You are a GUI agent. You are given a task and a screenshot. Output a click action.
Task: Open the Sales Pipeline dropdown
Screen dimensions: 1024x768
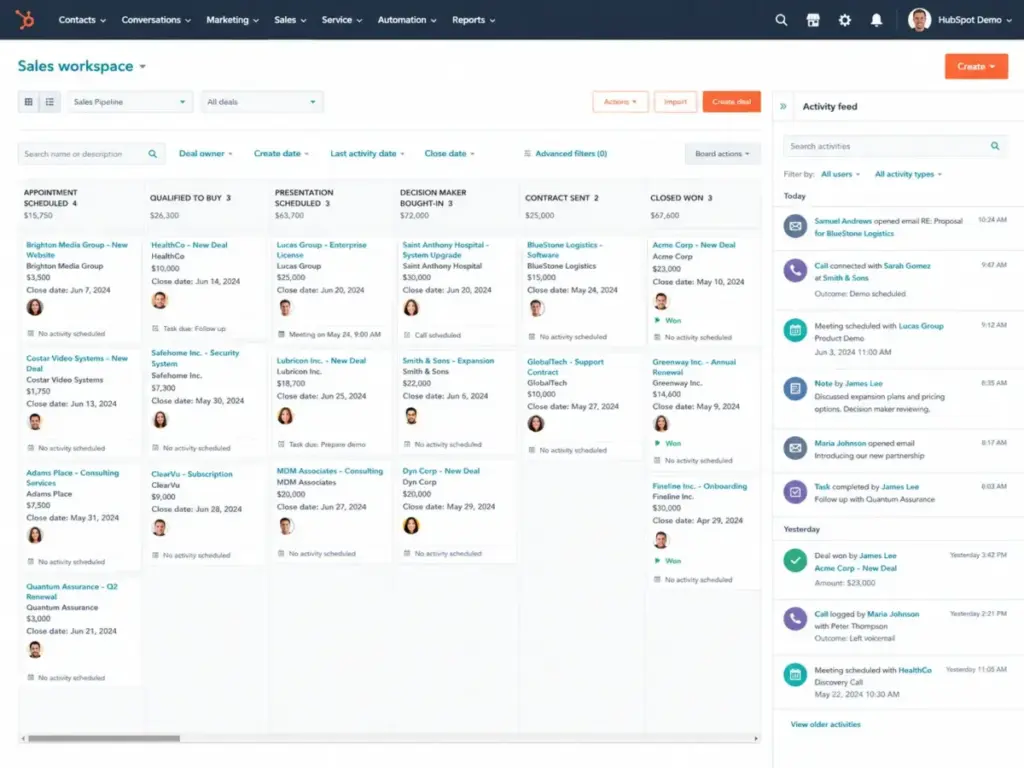(x=129, y=102)
